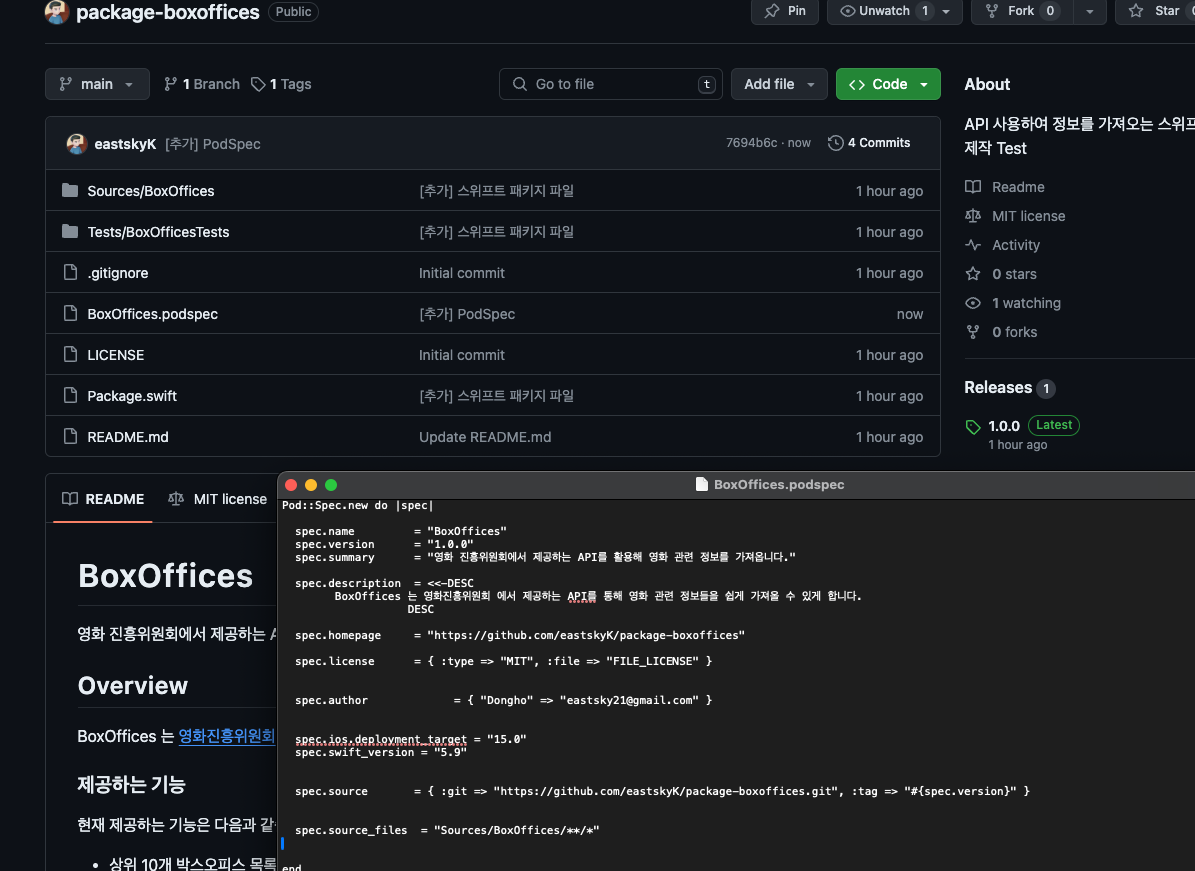This screenshot has width=1195, height=871.
Task: Click the file icon next to LICENSE
Action: [70, 354]
